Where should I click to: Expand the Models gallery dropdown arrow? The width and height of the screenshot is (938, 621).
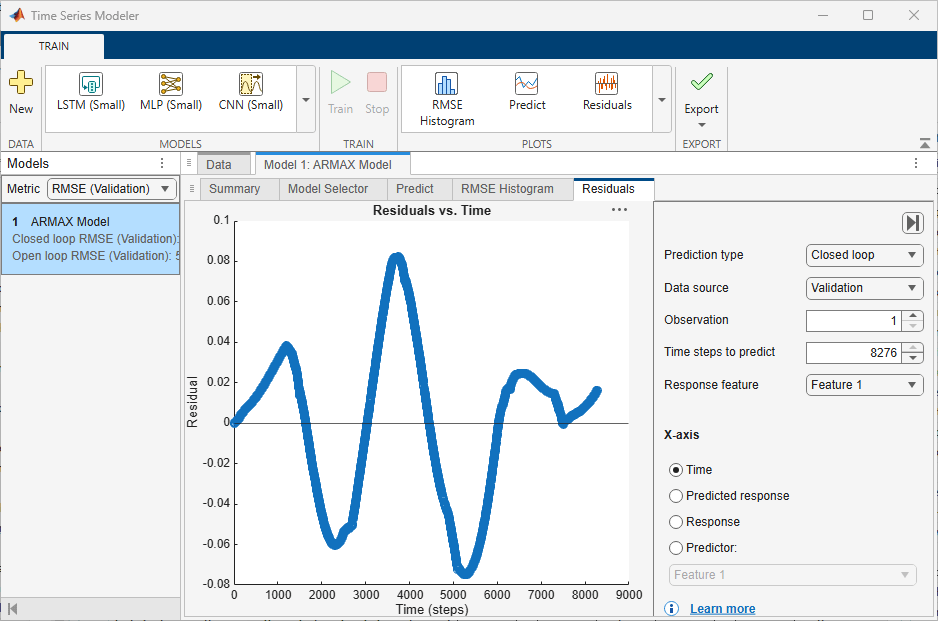306,99
